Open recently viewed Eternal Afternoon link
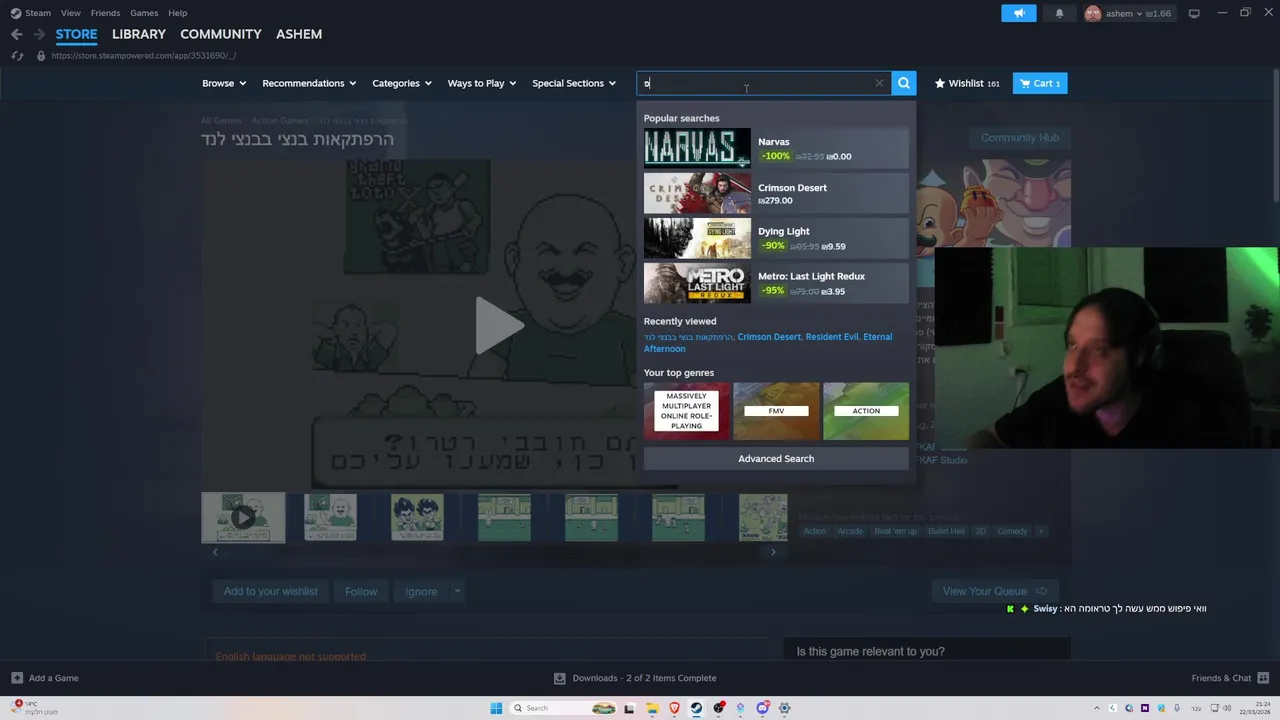Image resolution: width=1280 pixels, height=720 pixels. [768, 343]
